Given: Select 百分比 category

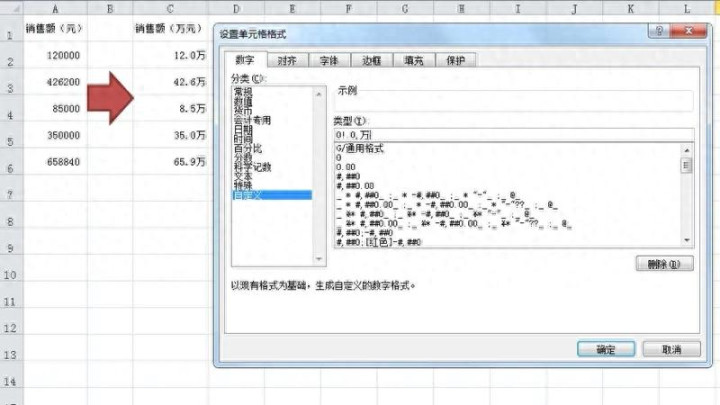Looking at the screenshot, I should point(272,148).
